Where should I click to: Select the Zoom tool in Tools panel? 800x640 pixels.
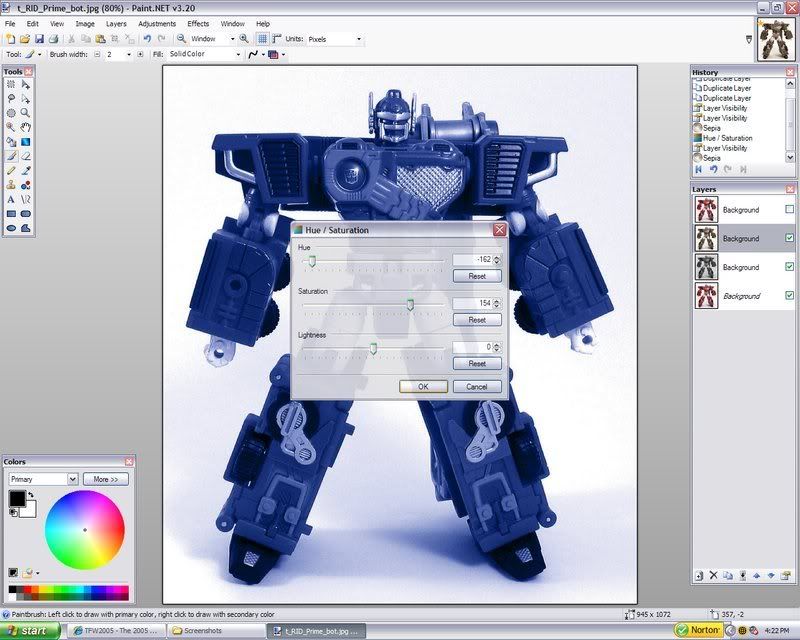(x=26, y=113)
